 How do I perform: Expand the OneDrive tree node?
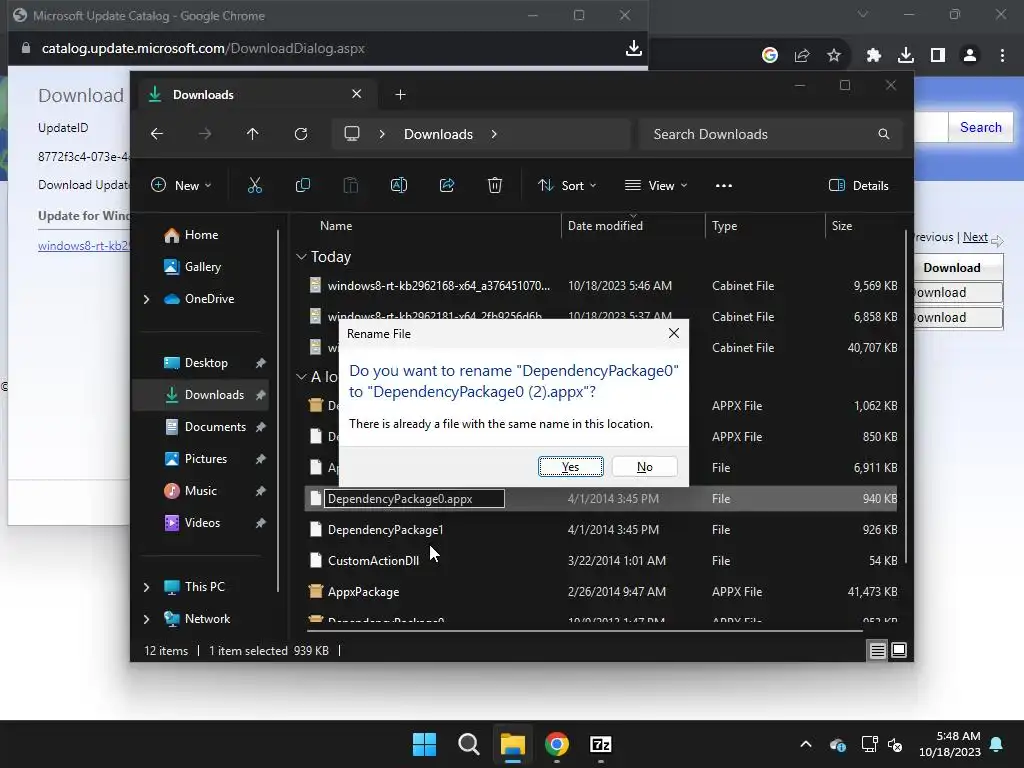coord(146,299)
